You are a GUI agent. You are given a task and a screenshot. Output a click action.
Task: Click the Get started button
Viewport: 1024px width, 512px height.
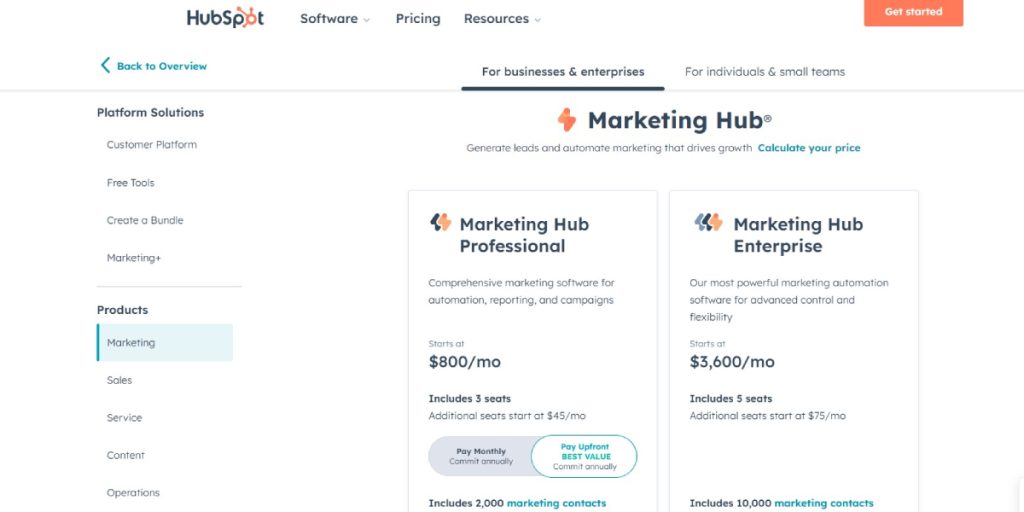(913, 12)
